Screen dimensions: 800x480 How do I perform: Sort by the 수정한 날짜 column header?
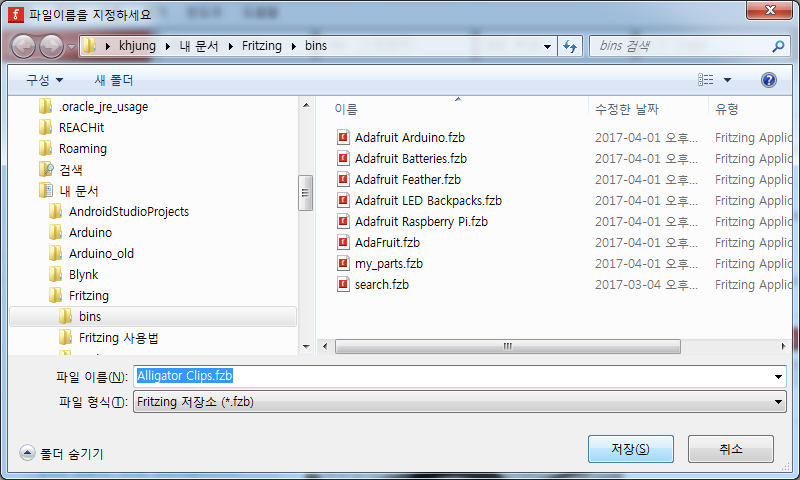point(627,109)
